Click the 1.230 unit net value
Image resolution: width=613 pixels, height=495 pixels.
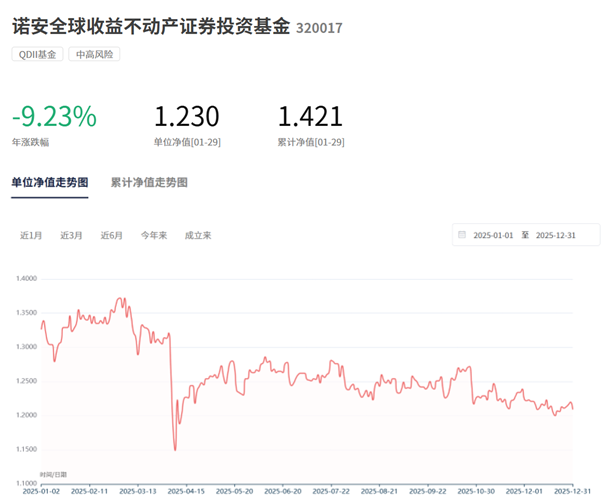(x=187, y=116)
